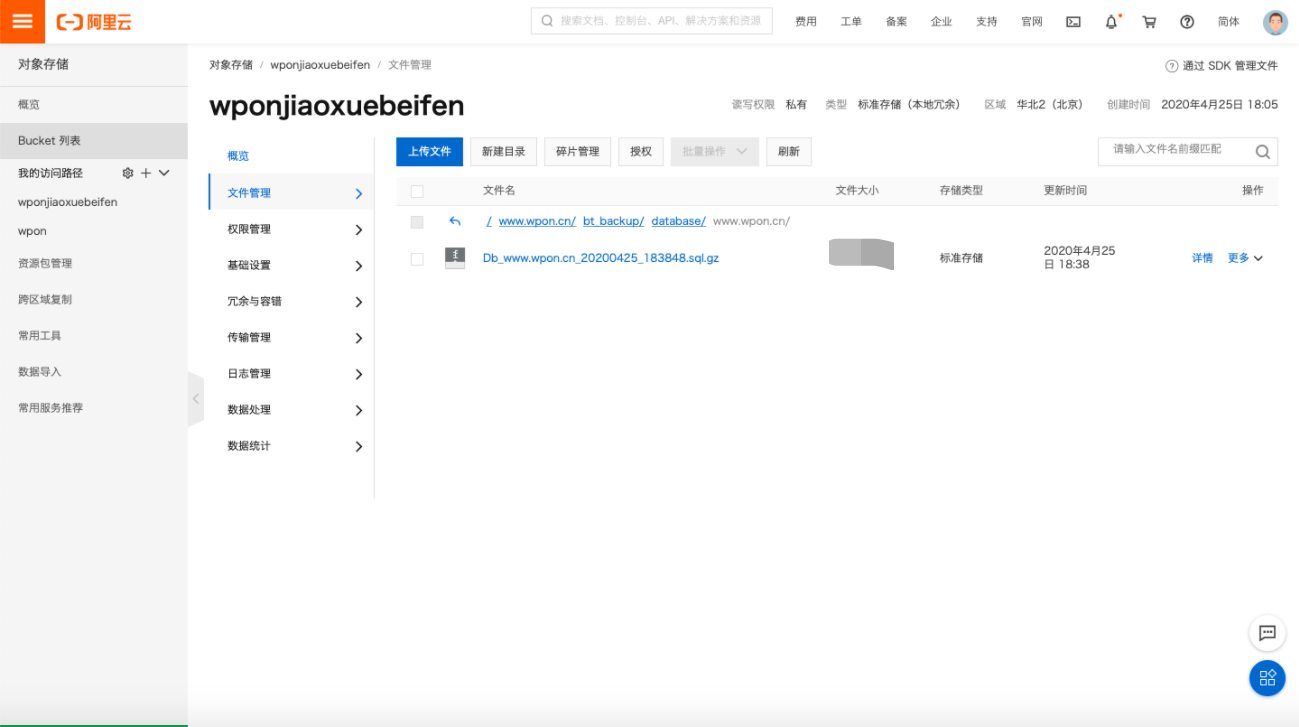The width and height of the screenshot is (1299, 727).
Task: Go to root path slash link
Action: 489,221
